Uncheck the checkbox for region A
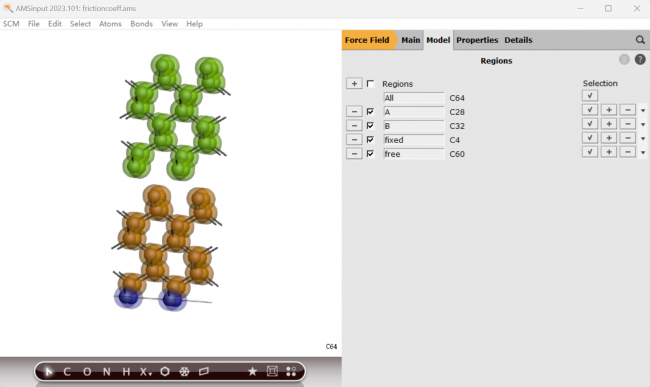The height and width of the screenshot is (387, 650). tap(370, 111)
